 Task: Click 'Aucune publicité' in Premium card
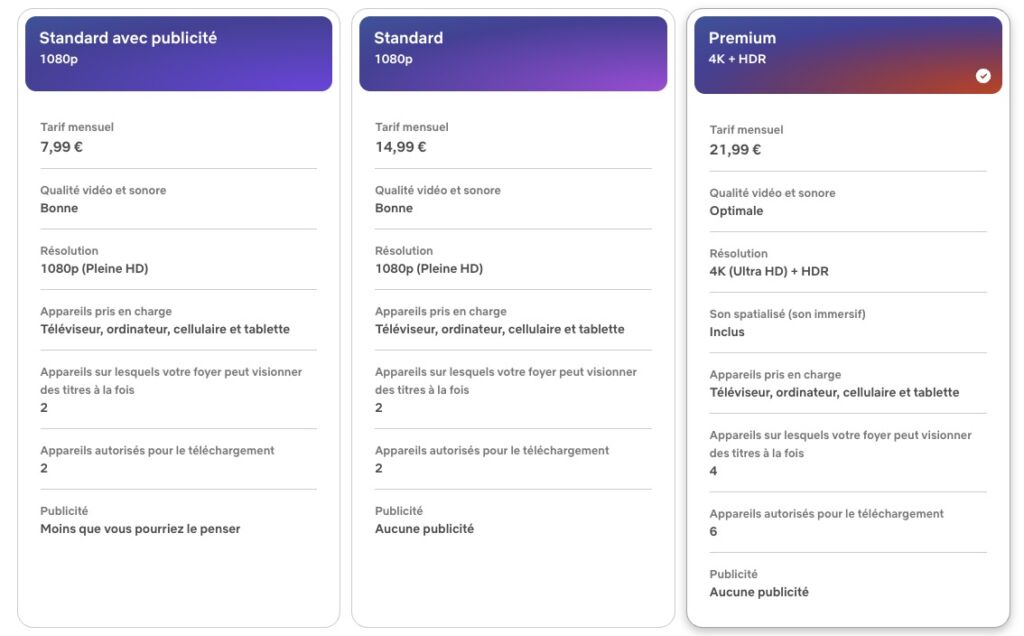point(759,592)
